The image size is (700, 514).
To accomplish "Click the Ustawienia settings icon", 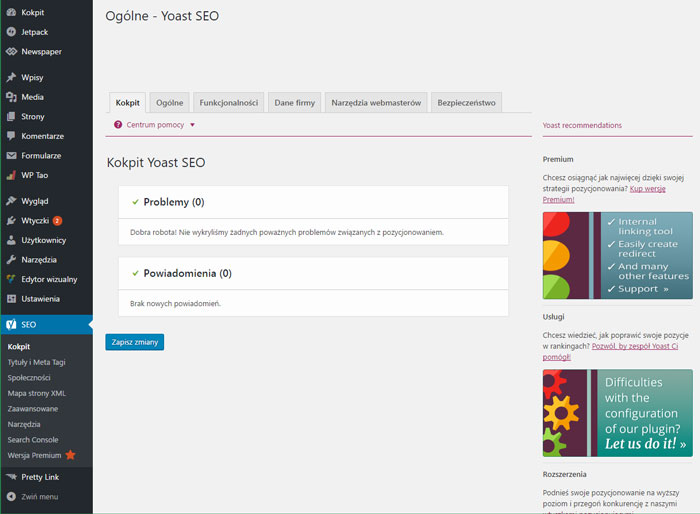I will [11, 299].
